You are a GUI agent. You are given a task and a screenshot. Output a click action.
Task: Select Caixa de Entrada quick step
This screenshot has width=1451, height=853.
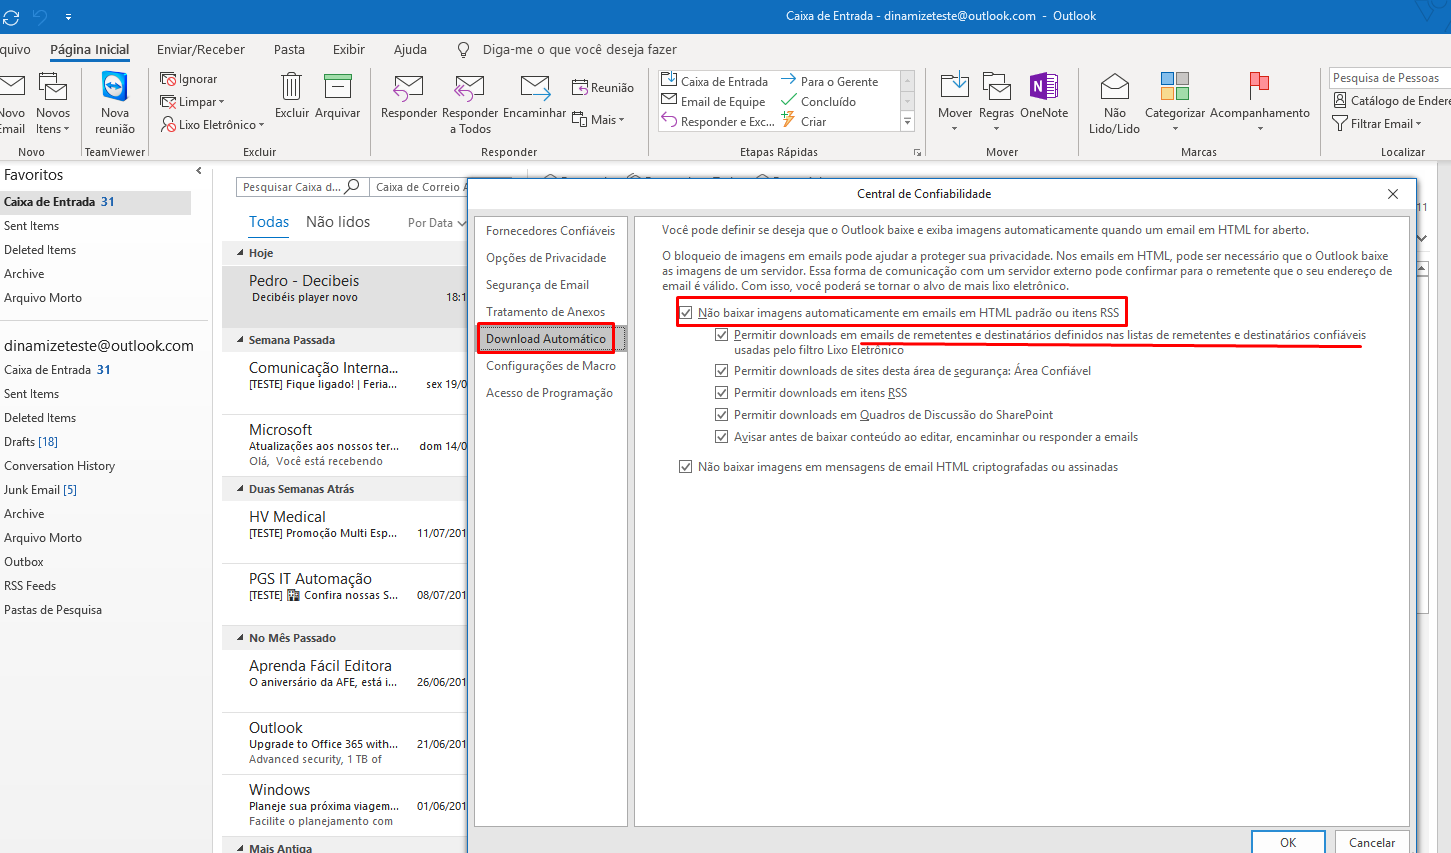(x=715, y=81)
